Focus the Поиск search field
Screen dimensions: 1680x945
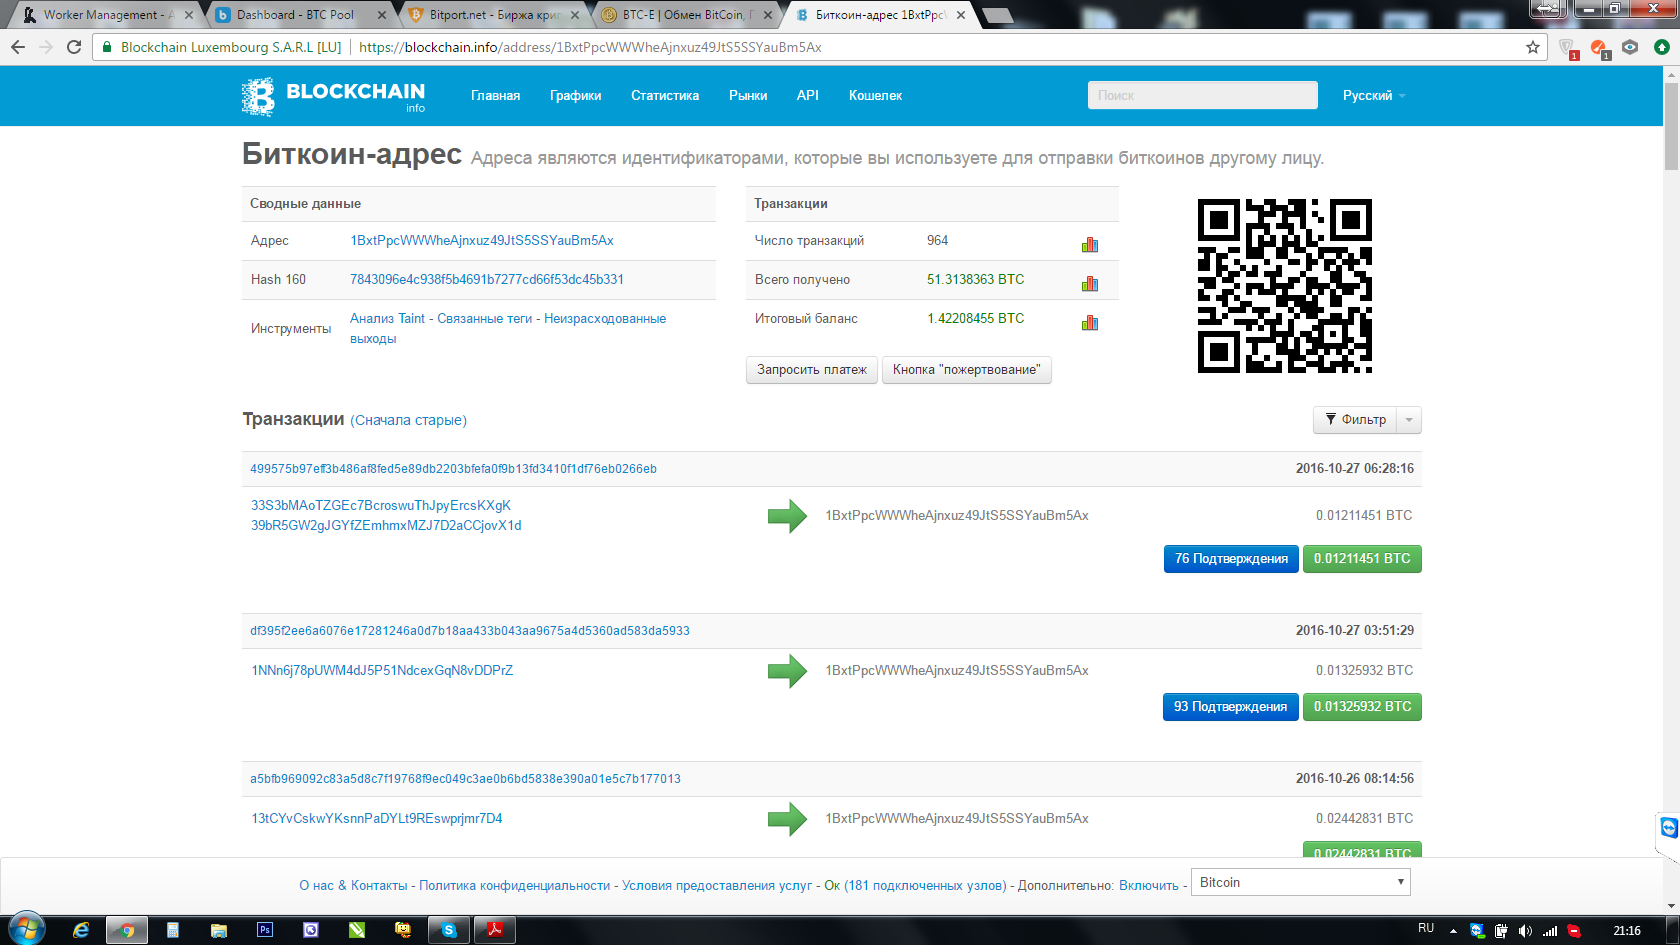point(1203,95)
